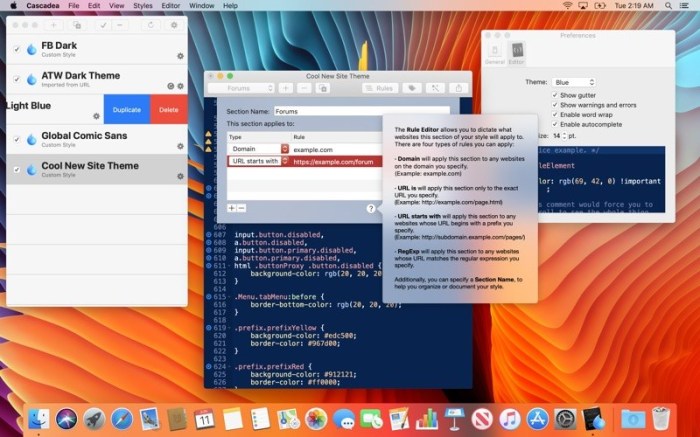Click the gear icon on FB Dark style
The height and width of the screenshot is (437, 700).
(180, 56)
